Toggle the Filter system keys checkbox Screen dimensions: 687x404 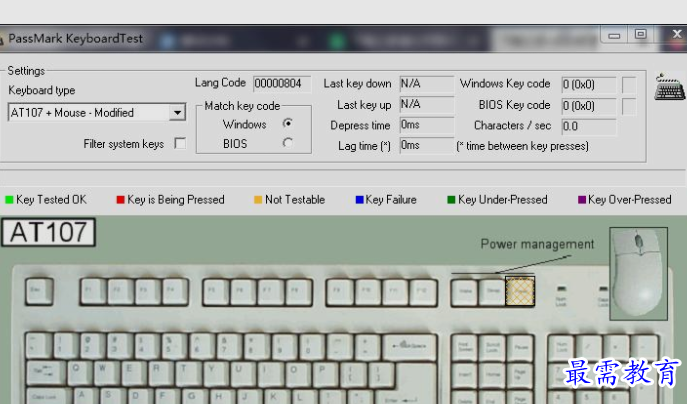click(180, 143)
